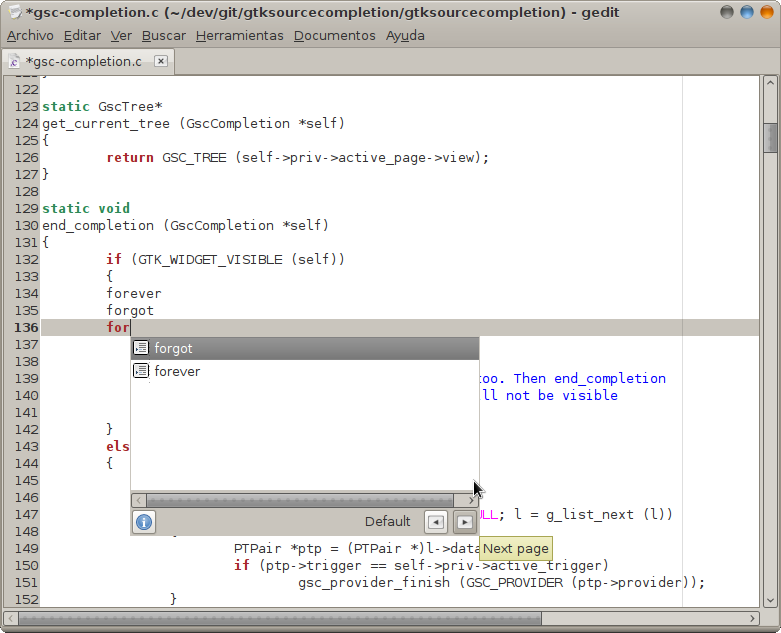Open the Editar menu

82,35
